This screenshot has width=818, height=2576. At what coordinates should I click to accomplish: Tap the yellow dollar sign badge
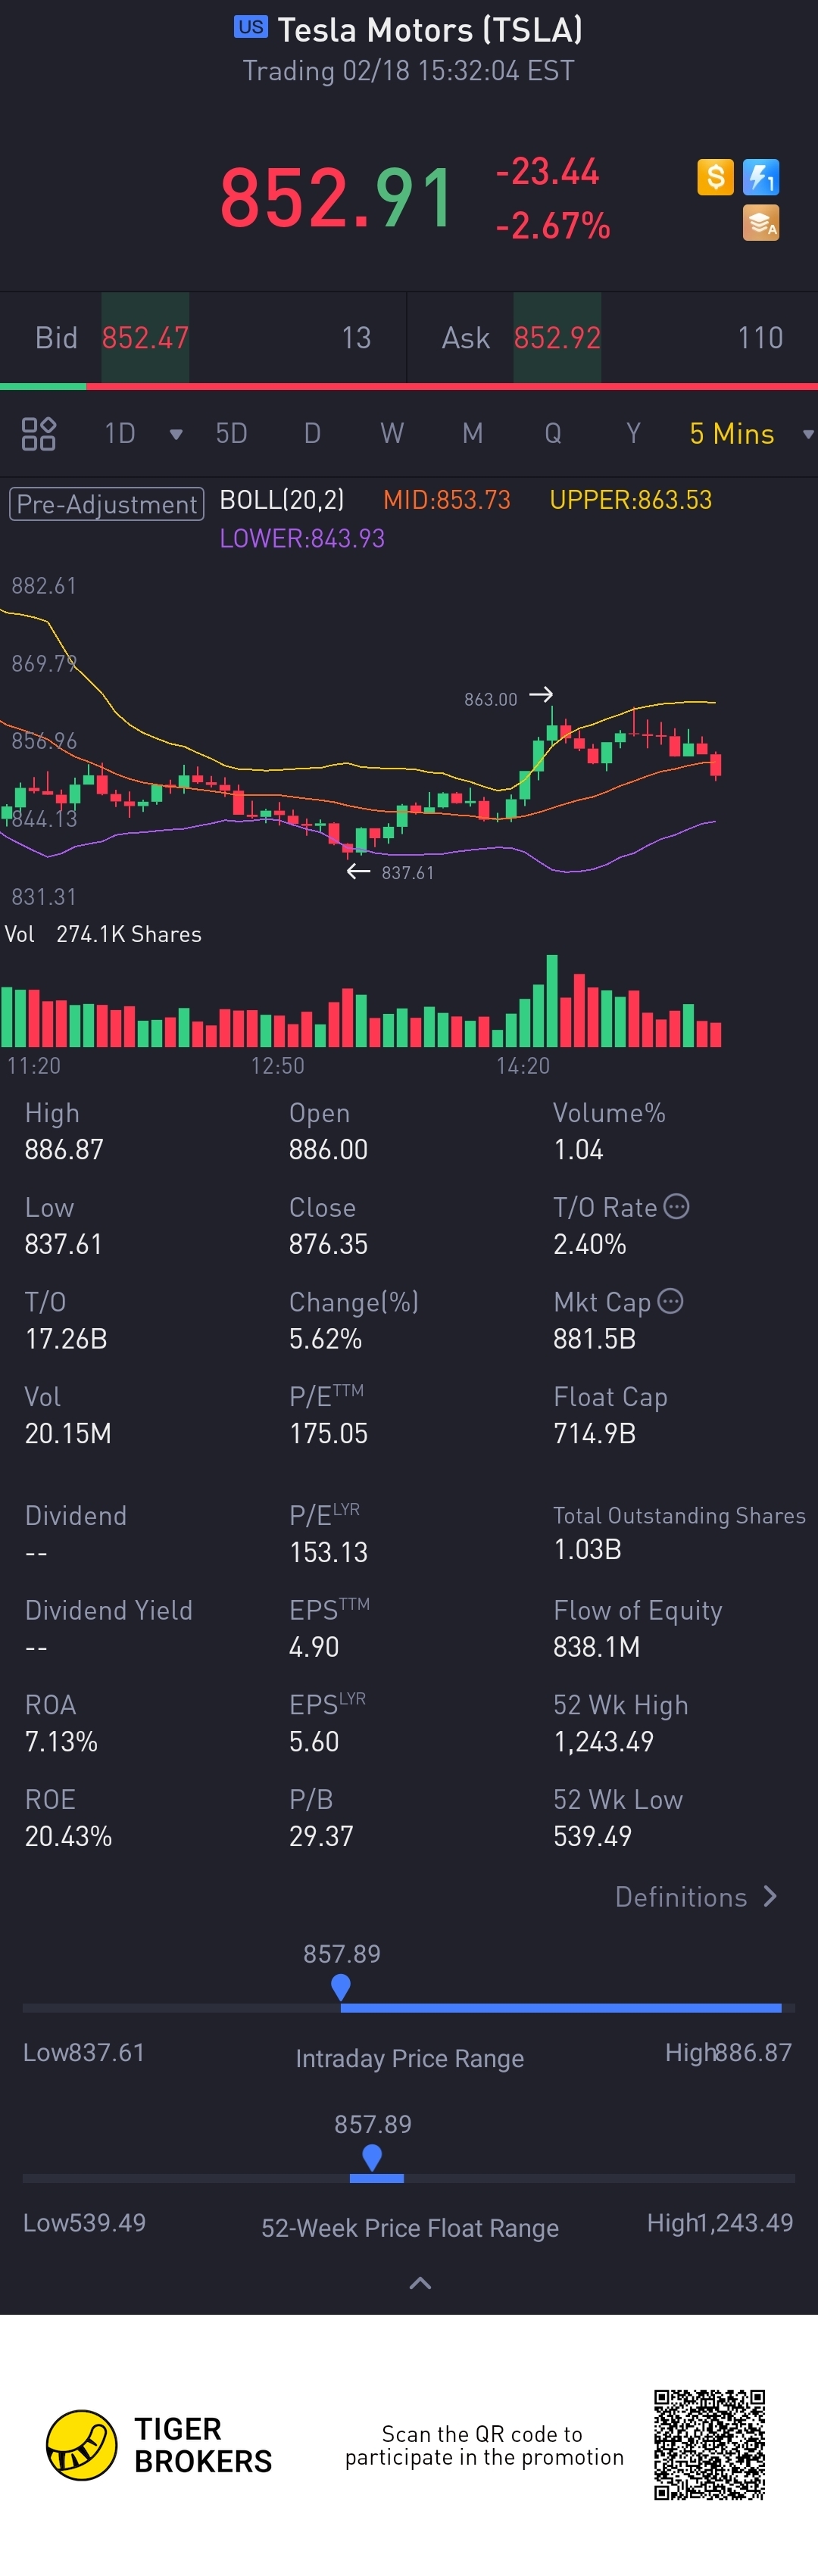715,177
